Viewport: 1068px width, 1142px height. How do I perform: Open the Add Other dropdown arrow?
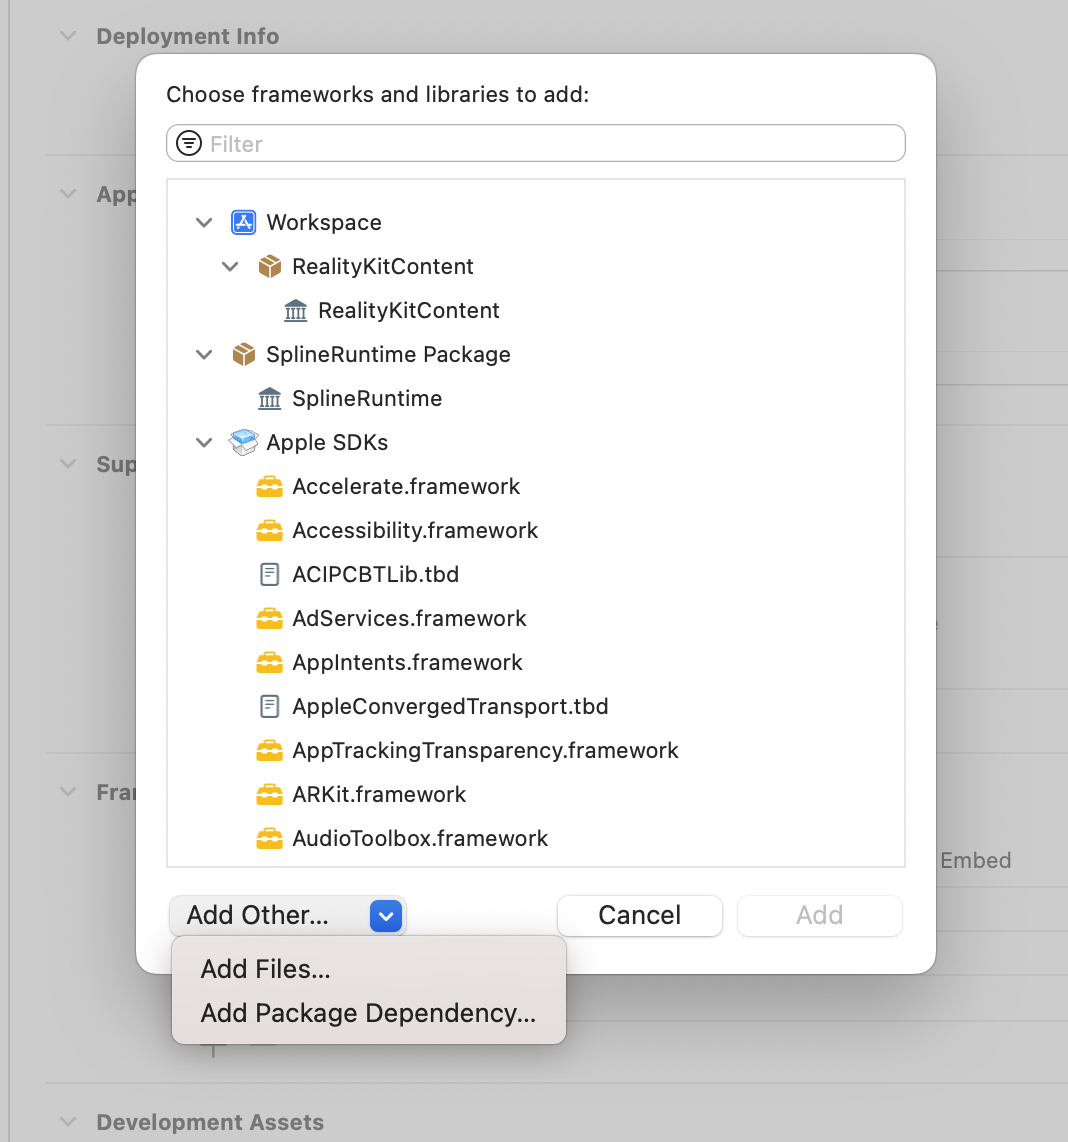click(x=386, y=915)
